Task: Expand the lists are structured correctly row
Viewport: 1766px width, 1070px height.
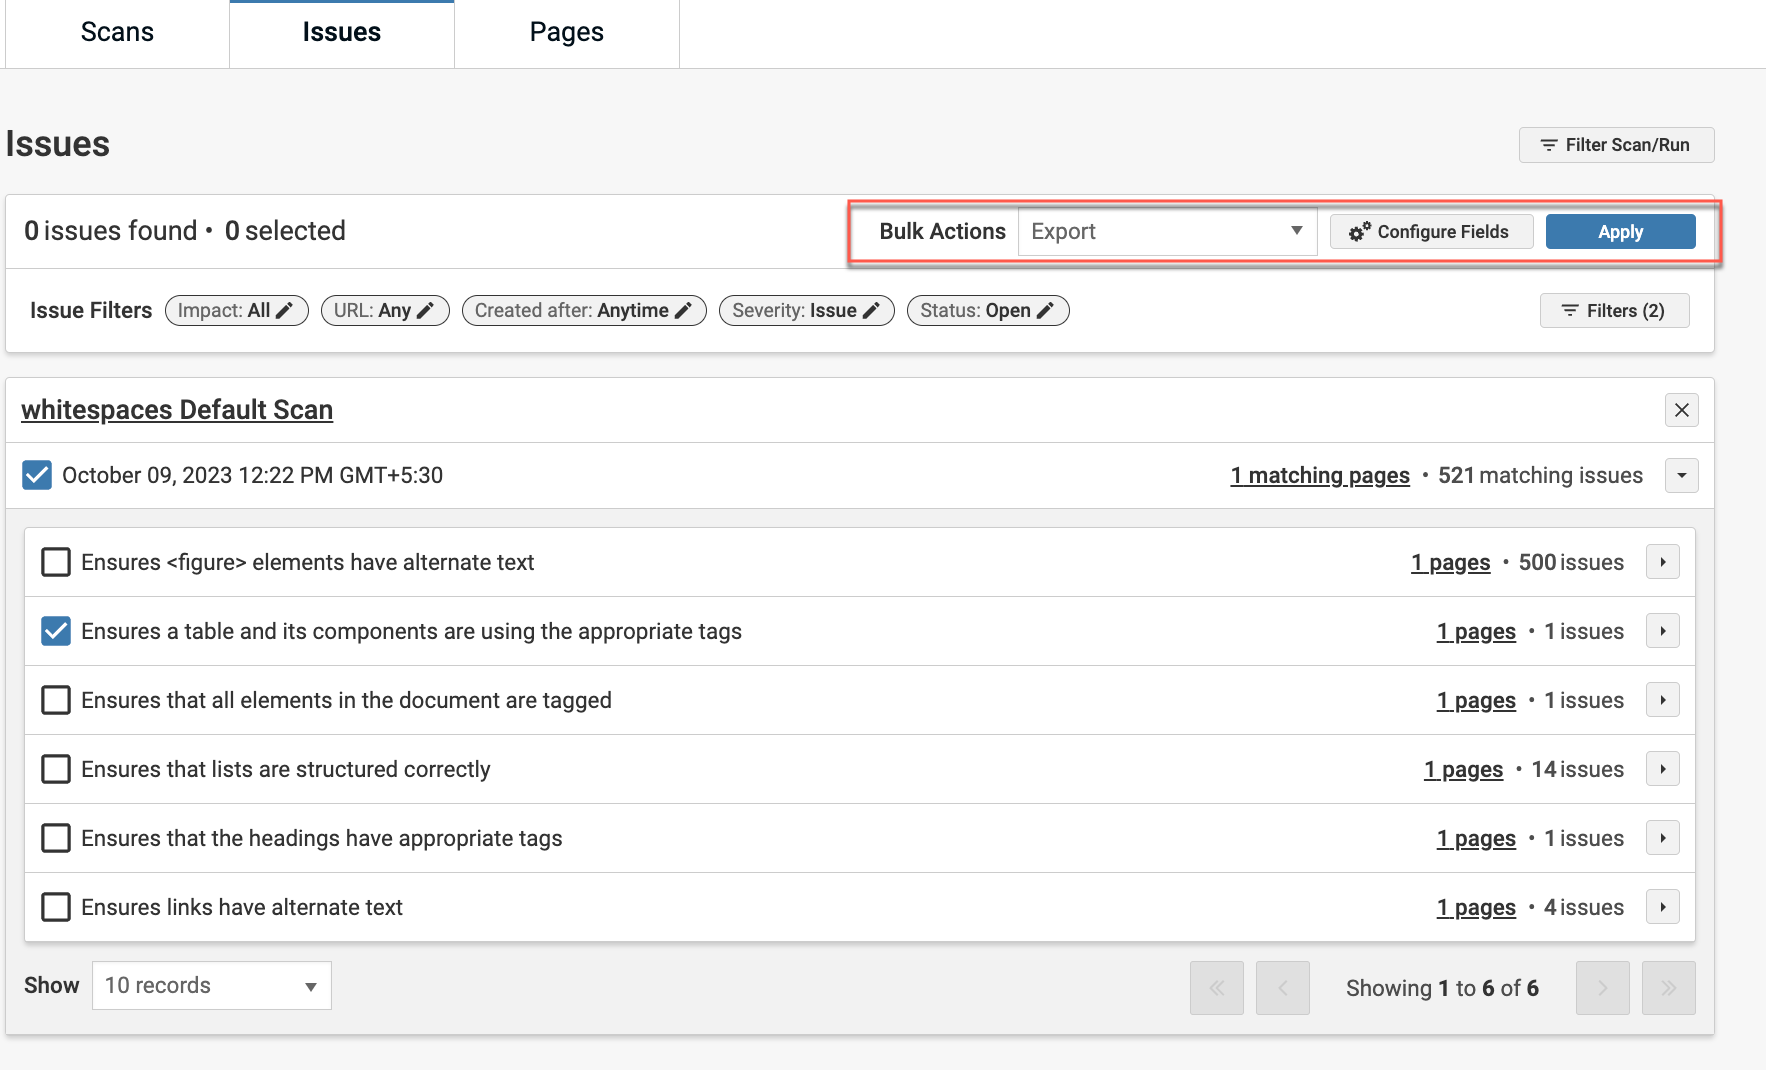Action: [1662, 769]
